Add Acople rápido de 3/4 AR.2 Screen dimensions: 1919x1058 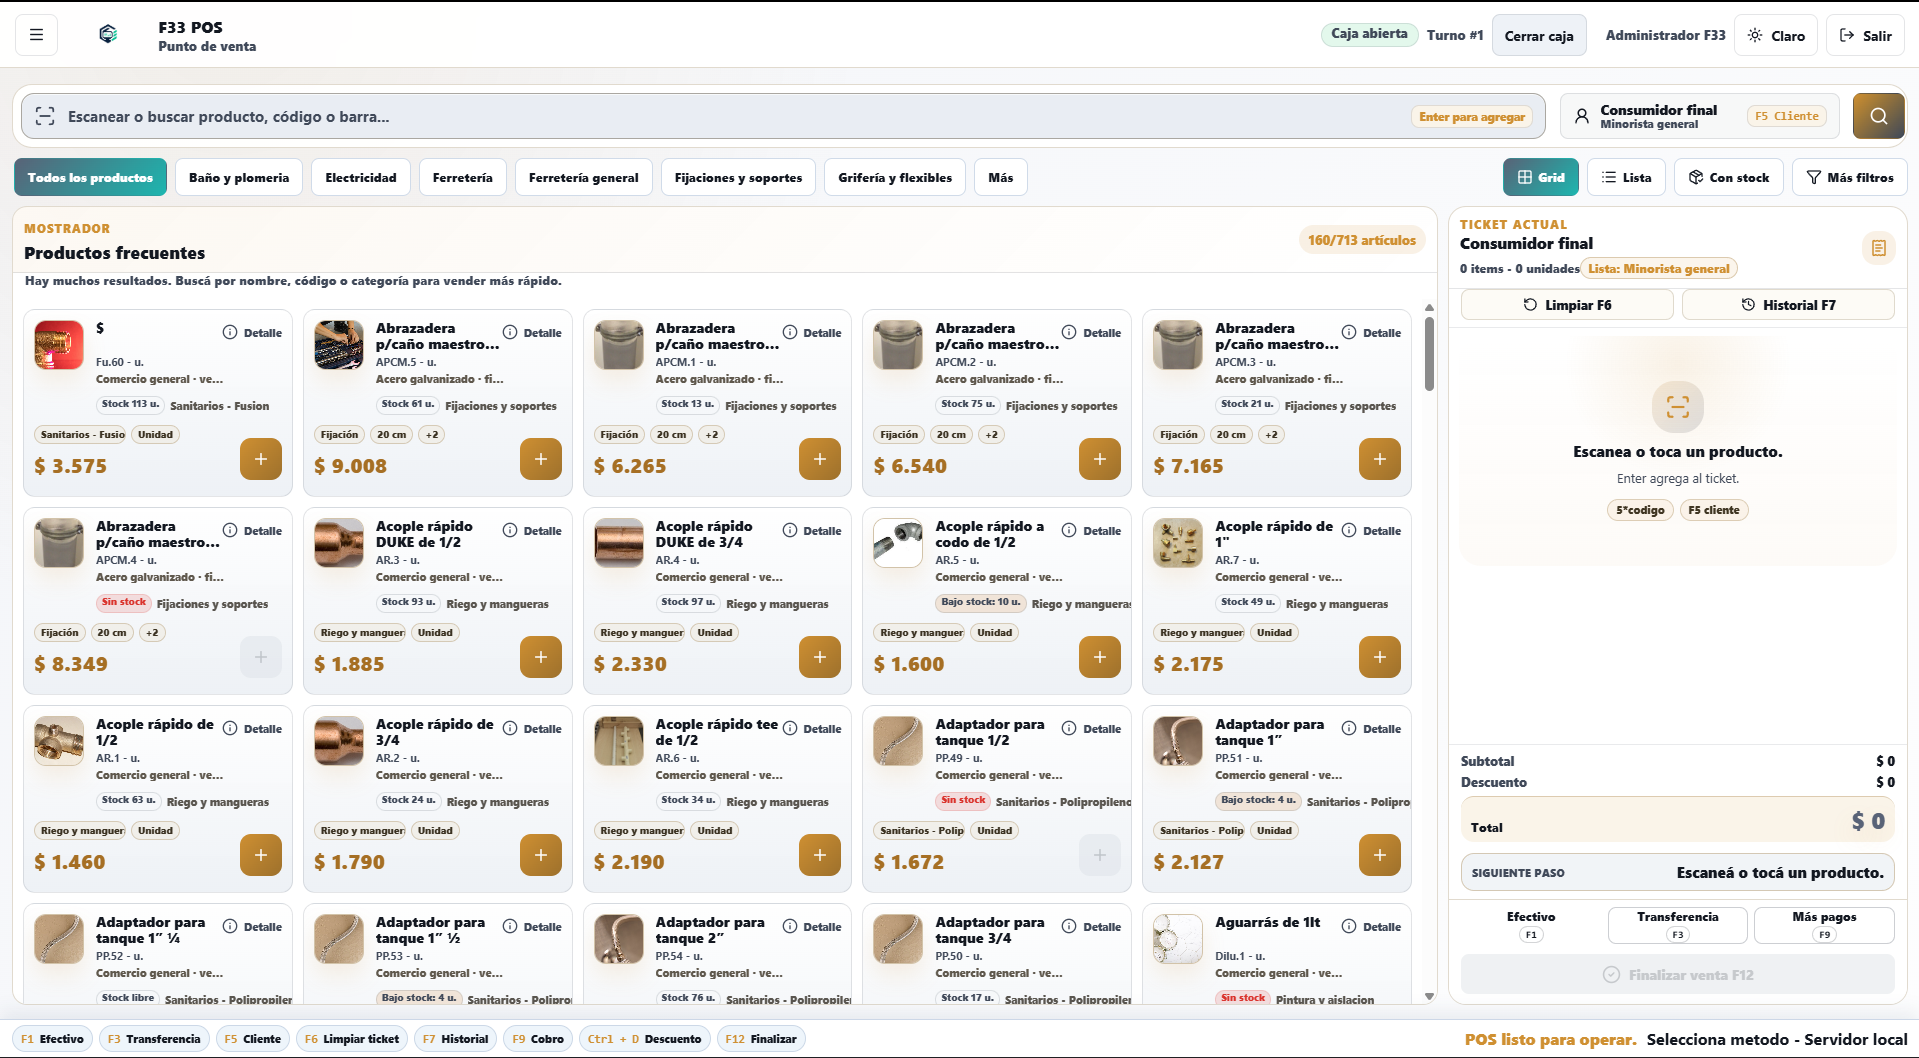click(x=541, y=855)
